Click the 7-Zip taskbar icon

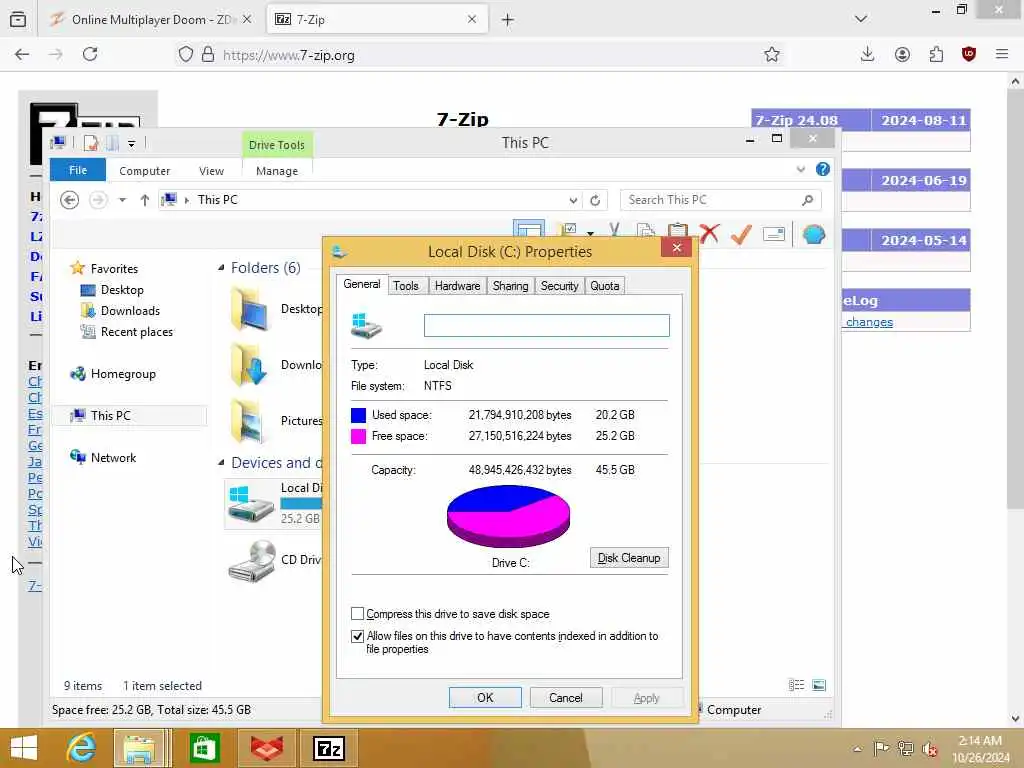[328, 748]
